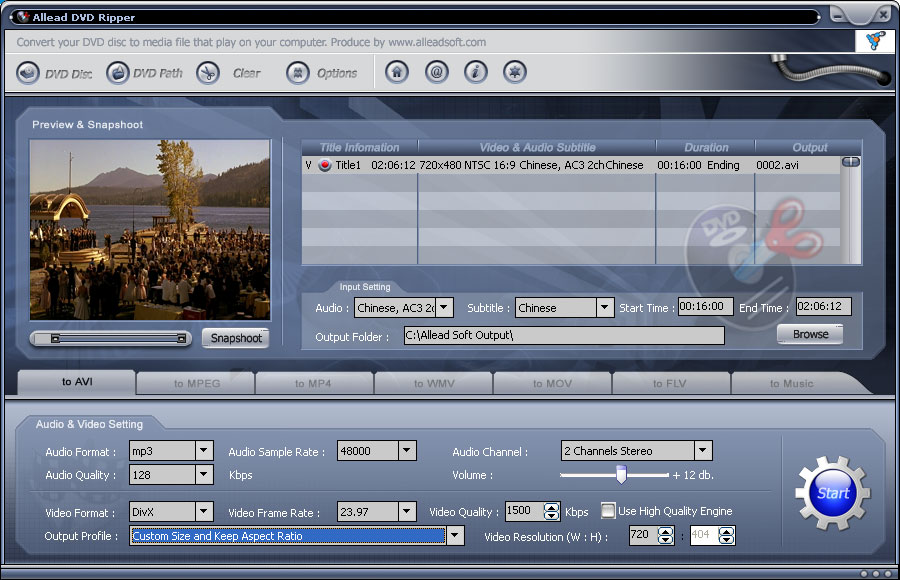Click the V check mark on Title1 row
The width and height of the screenshot is (900, 580).
pyautogui.click(x=308, y=165)
